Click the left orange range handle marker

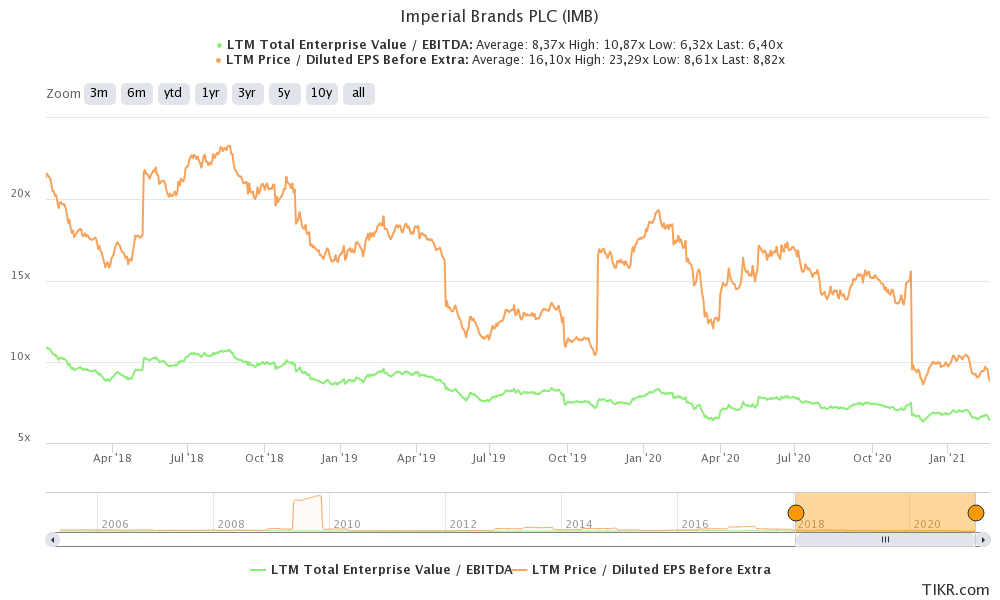click(x=796, y=512)
